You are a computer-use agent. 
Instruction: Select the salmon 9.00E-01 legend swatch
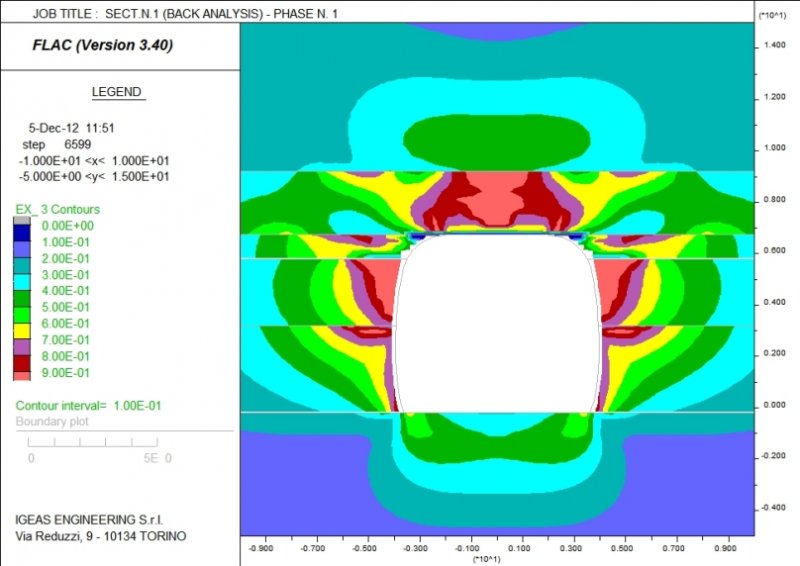[x=22, y=373]
